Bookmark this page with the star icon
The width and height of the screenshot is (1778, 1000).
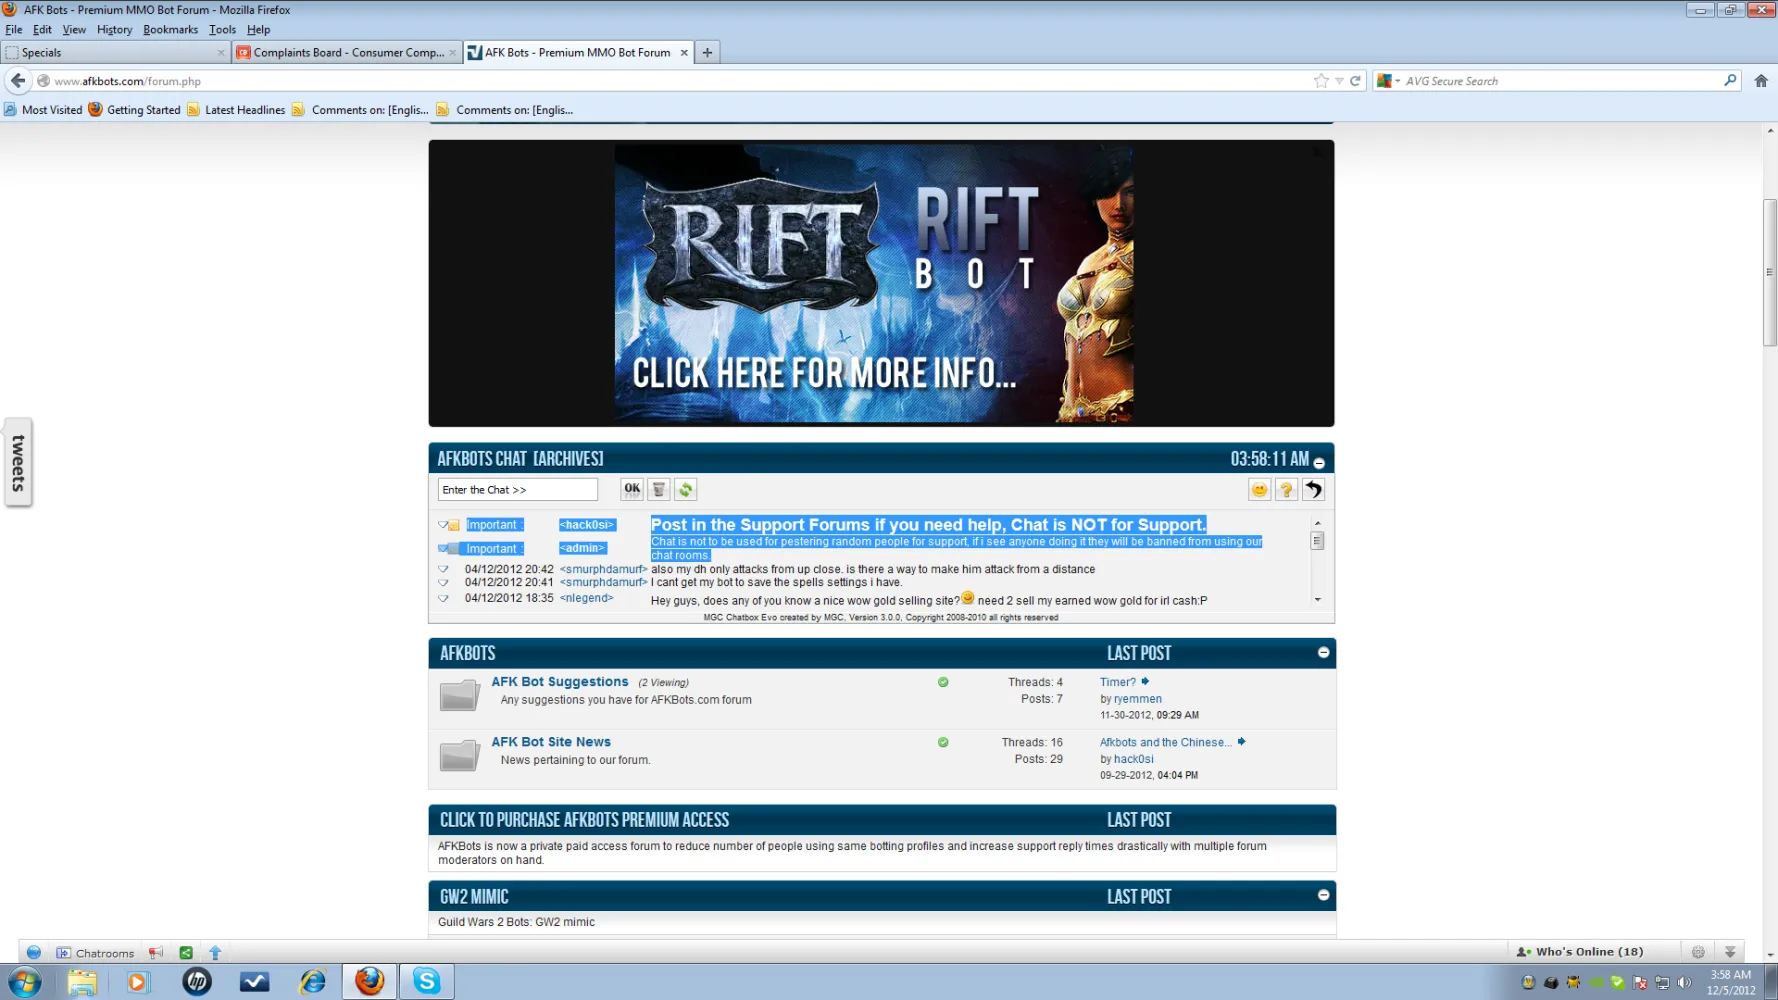[1321, 81]
